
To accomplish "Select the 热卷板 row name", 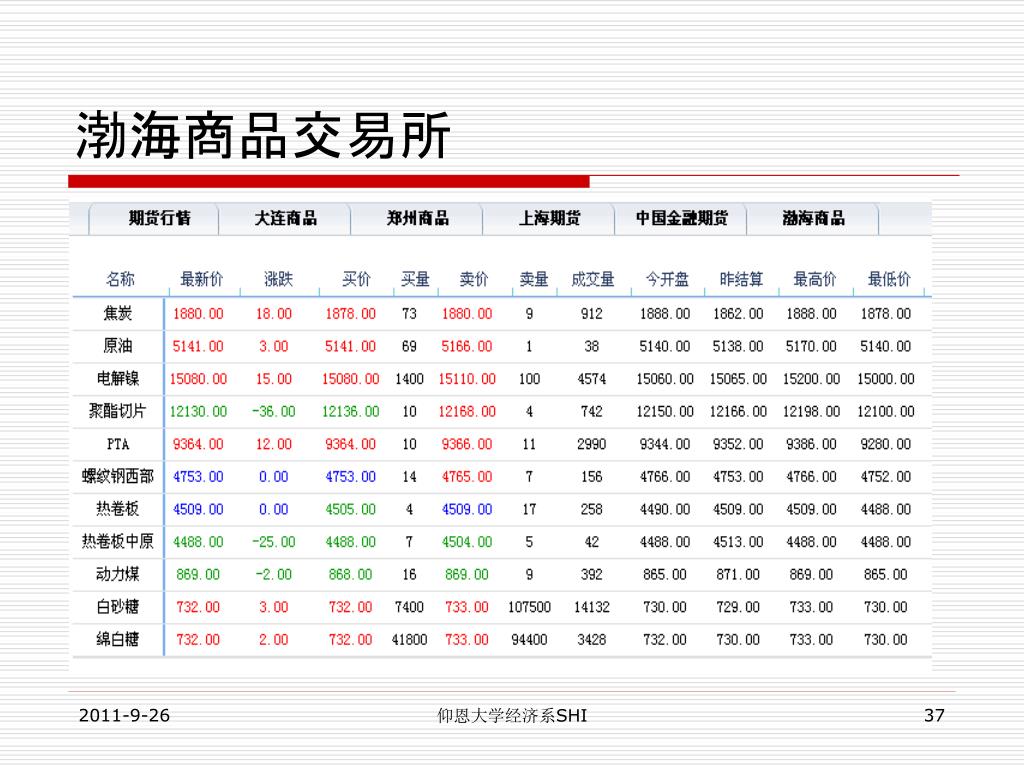I will point(118,509).
